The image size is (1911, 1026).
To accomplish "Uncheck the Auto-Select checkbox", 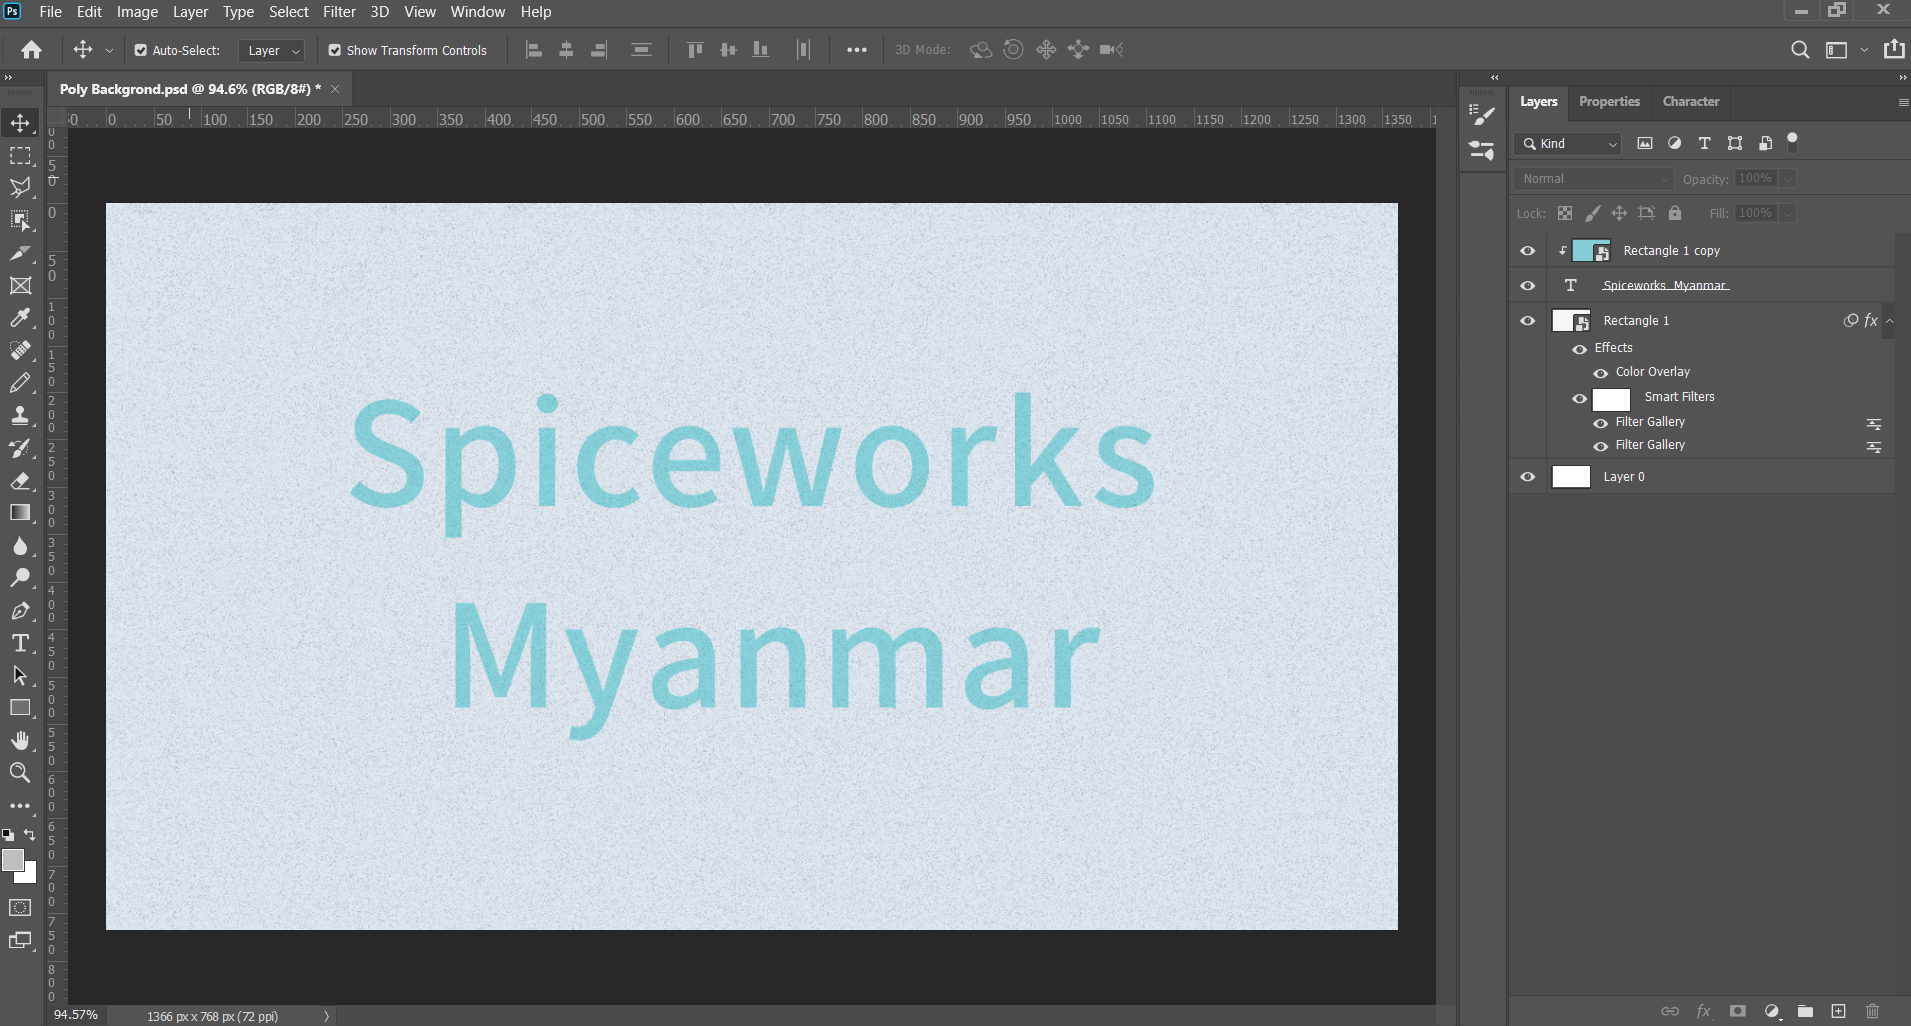I will (141, 50).
